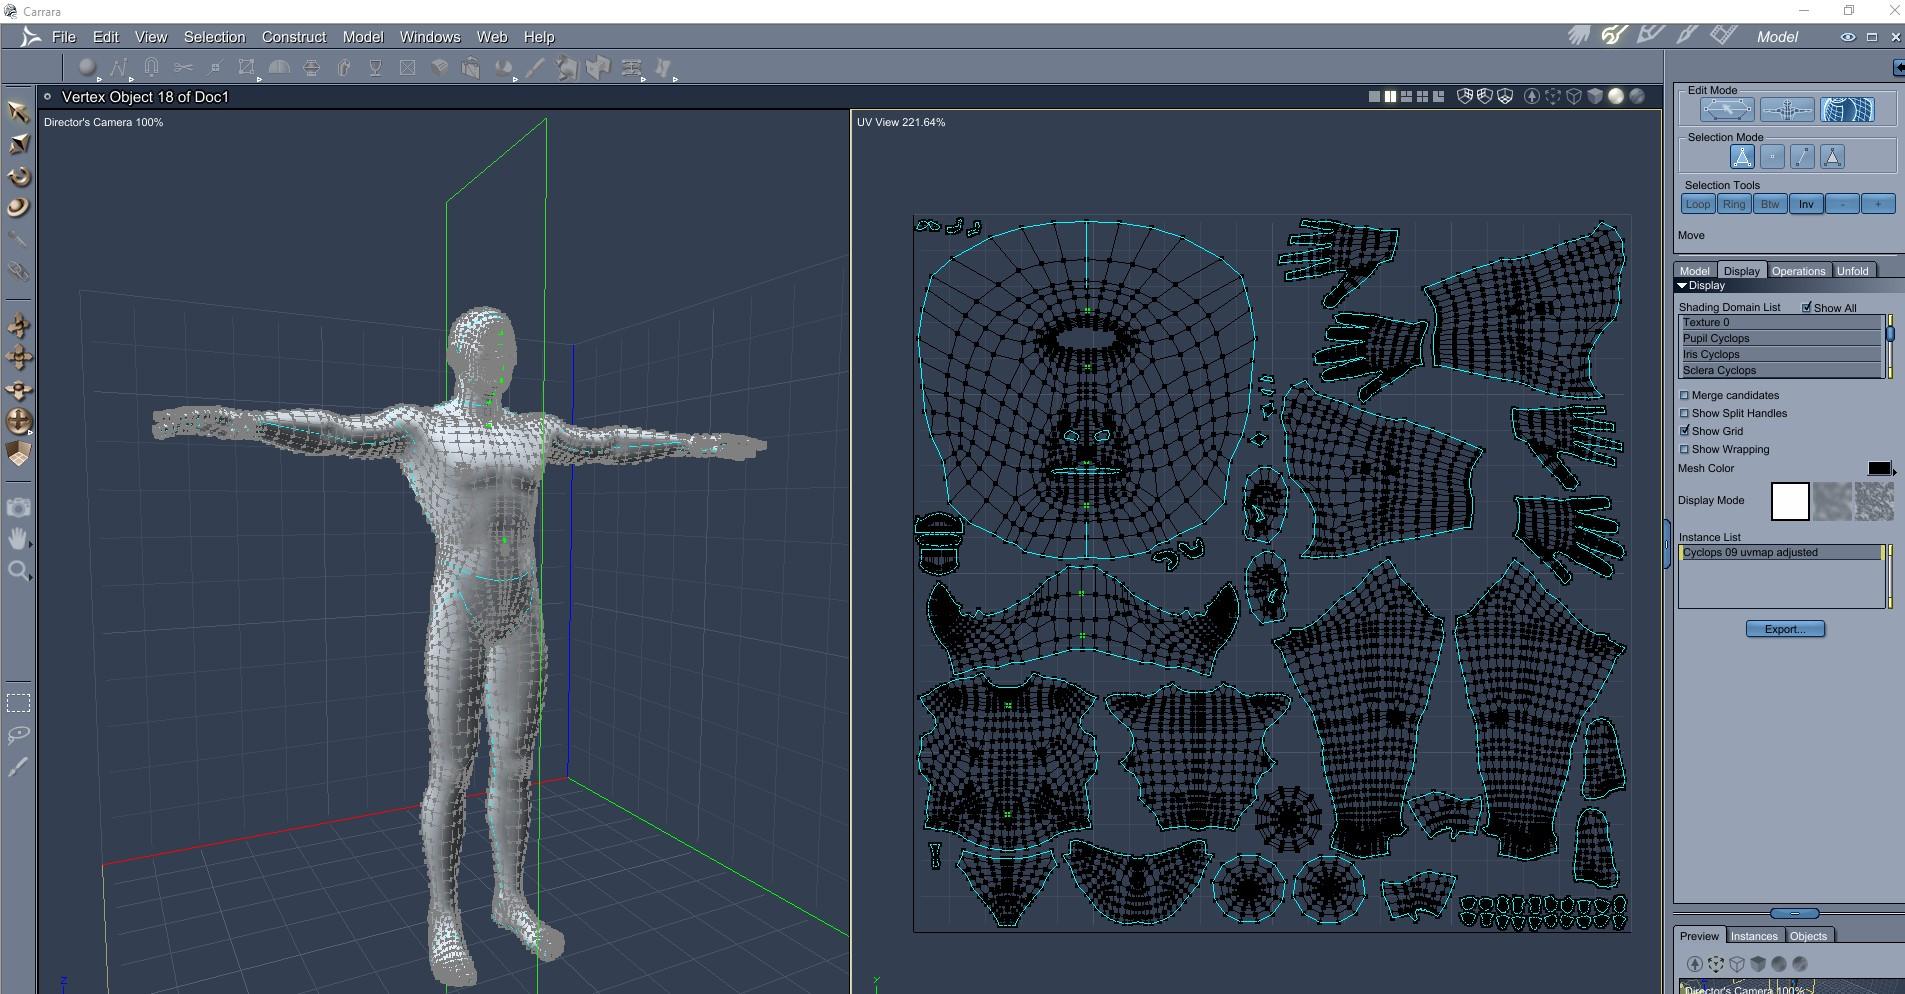Open the Help menu
This screenshot has width=1905, height=994.
pos(539,37)
